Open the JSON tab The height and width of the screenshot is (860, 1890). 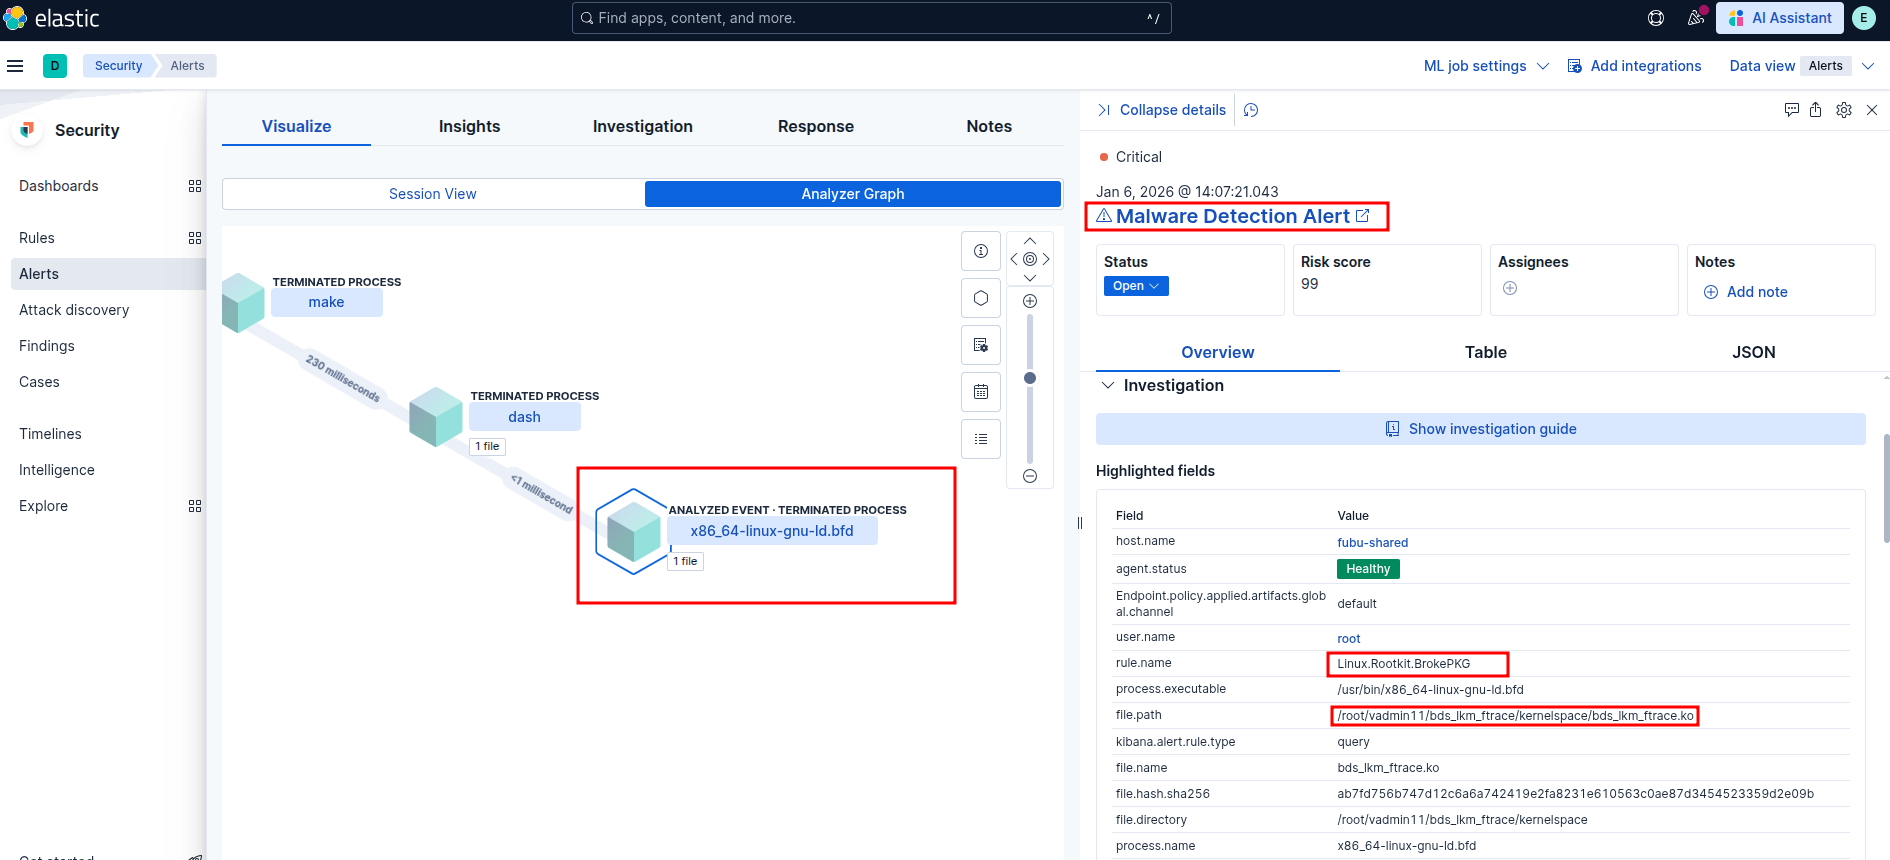click(x=1753, y=352)
